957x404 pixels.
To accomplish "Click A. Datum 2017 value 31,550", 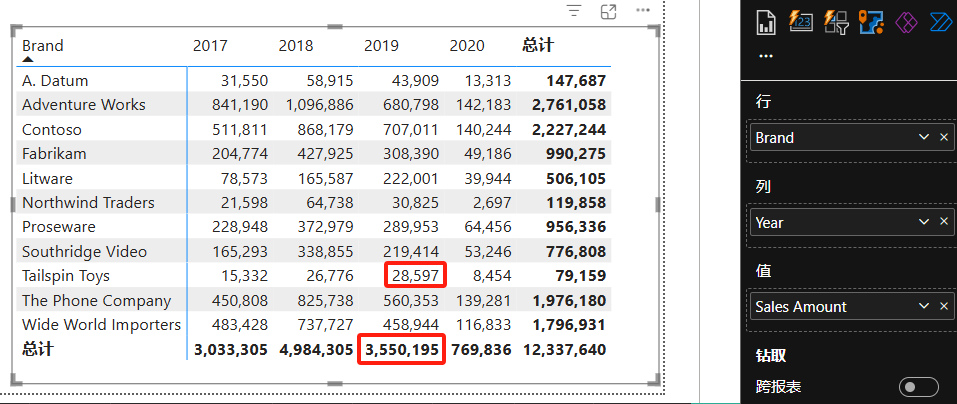I will coord(244,81).
